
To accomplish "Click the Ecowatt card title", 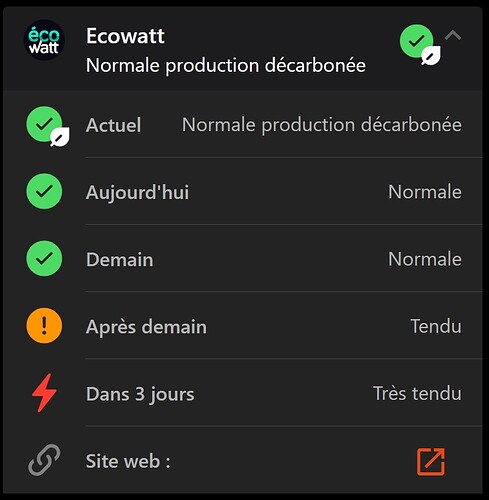I will point(125,36).
